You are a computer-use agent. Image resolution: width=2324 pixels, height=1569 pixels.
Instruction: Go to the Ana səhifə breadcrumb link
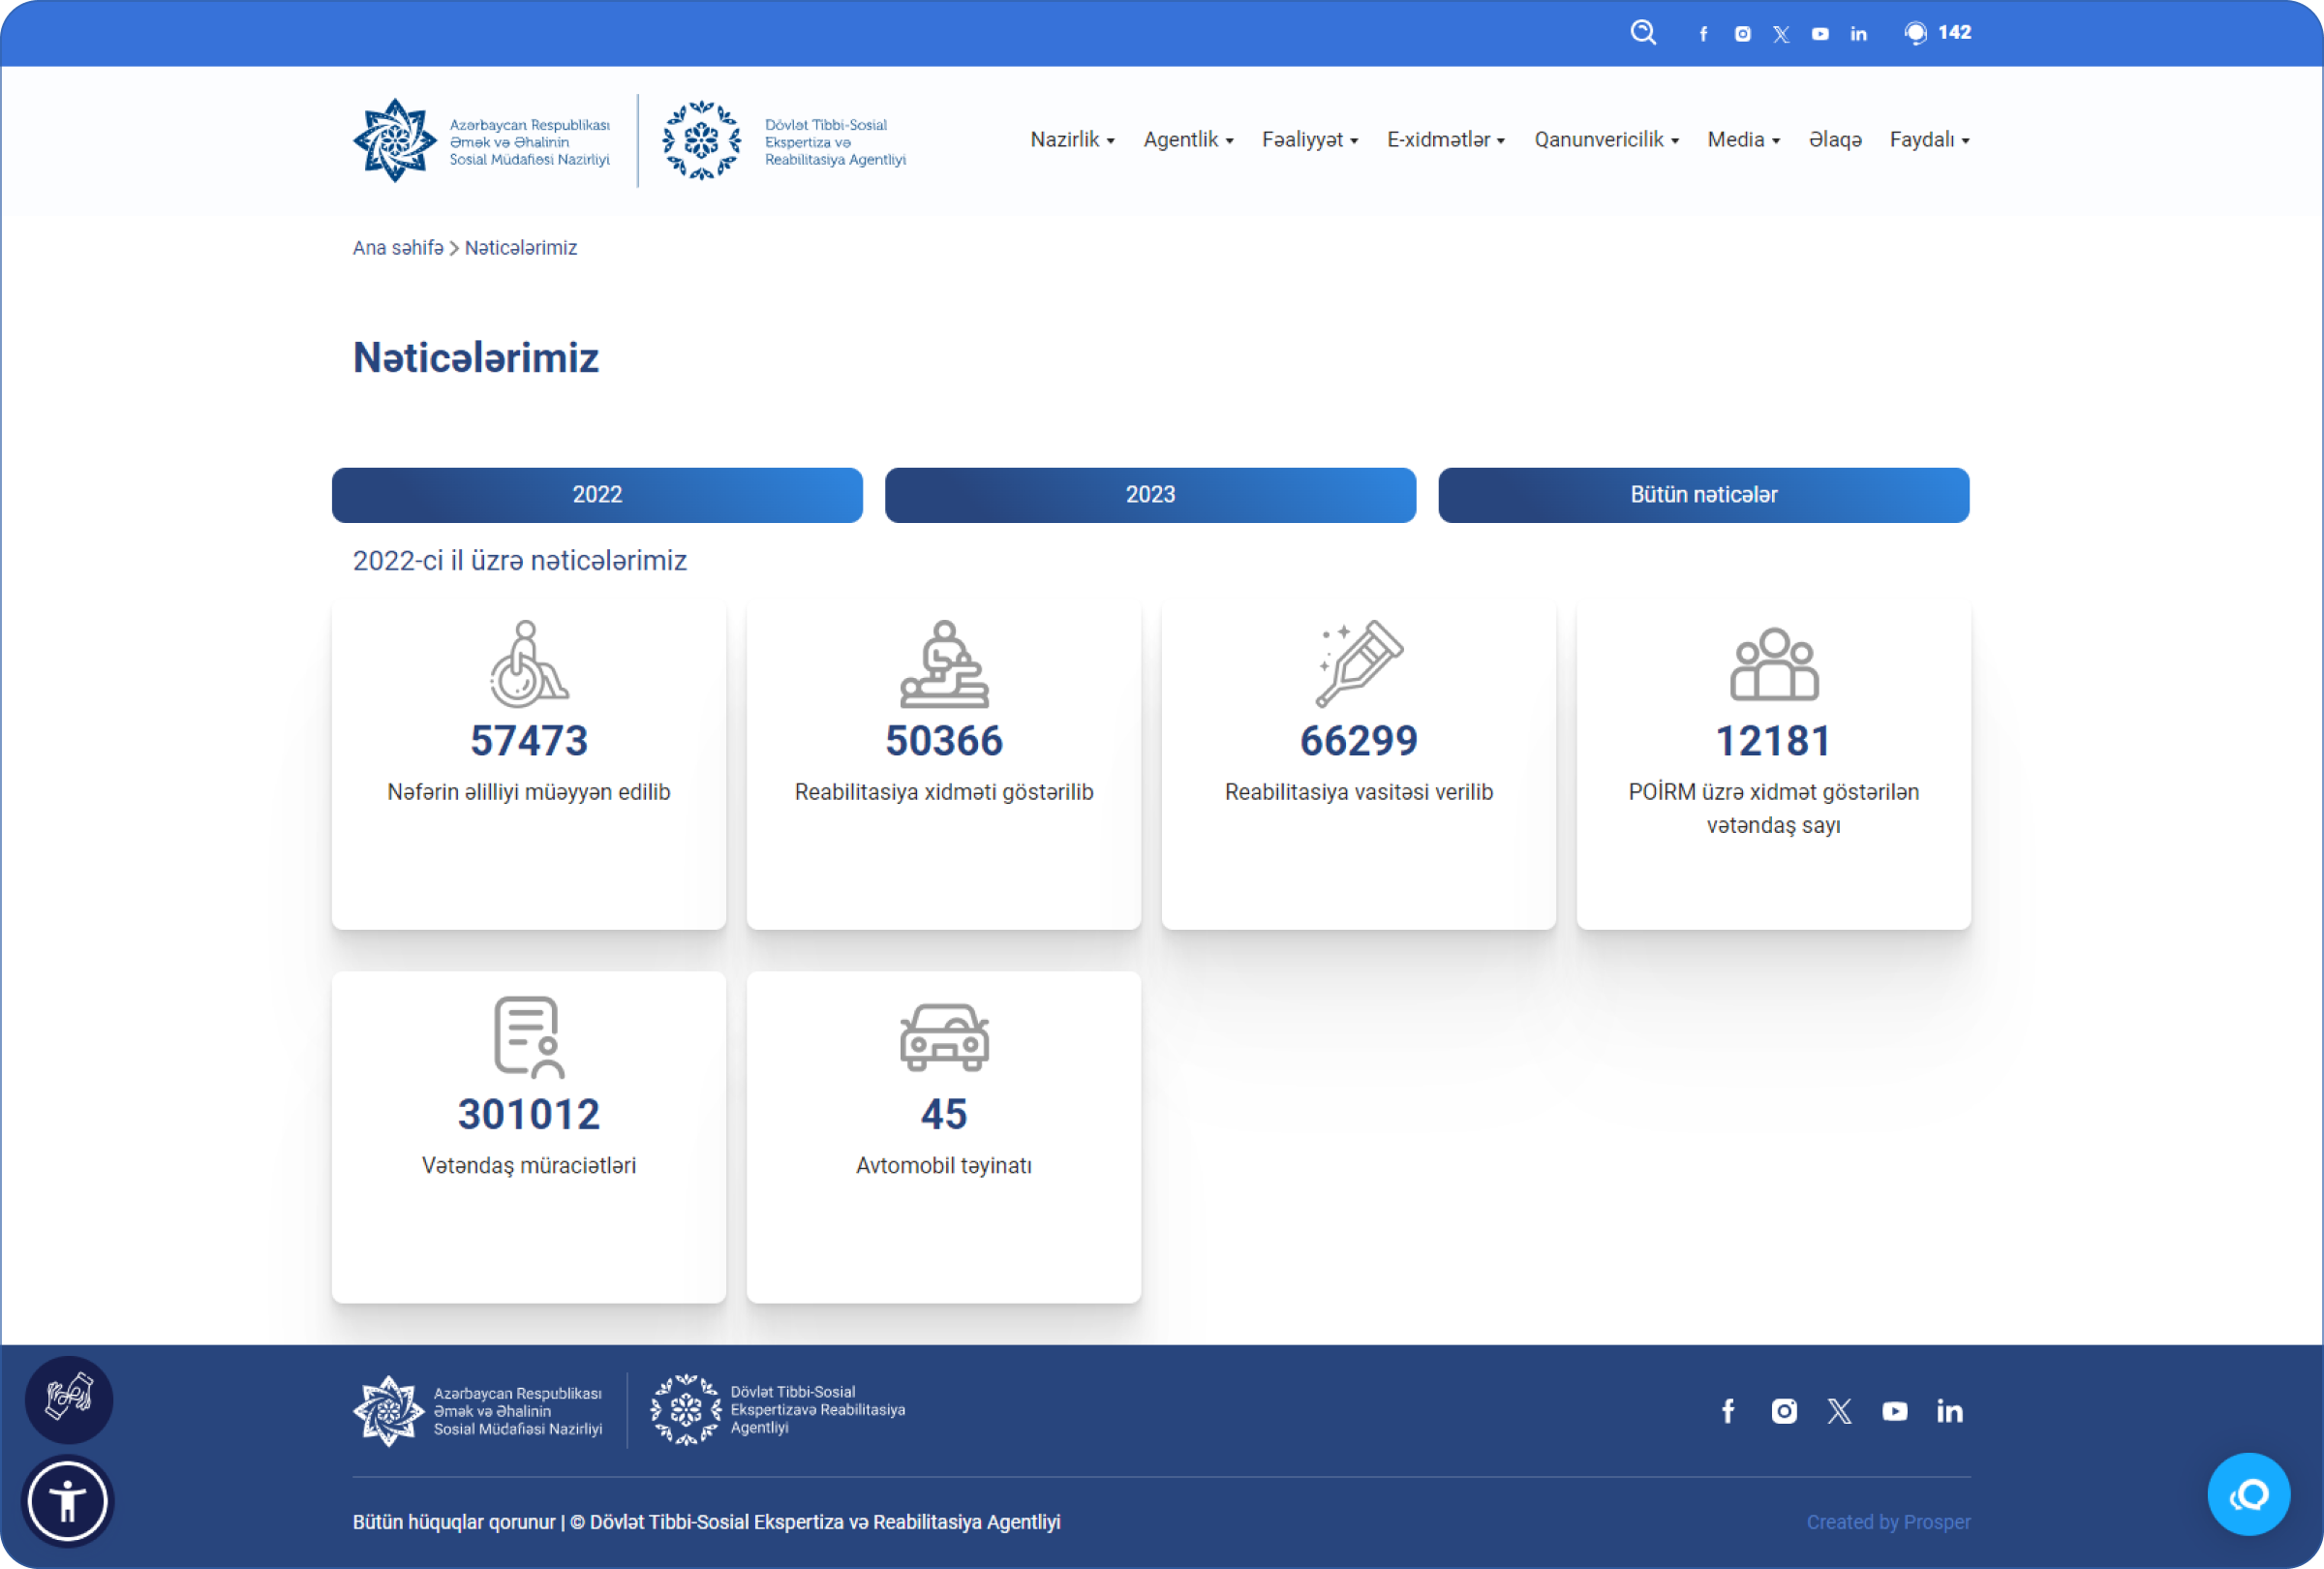pos(398,248)
